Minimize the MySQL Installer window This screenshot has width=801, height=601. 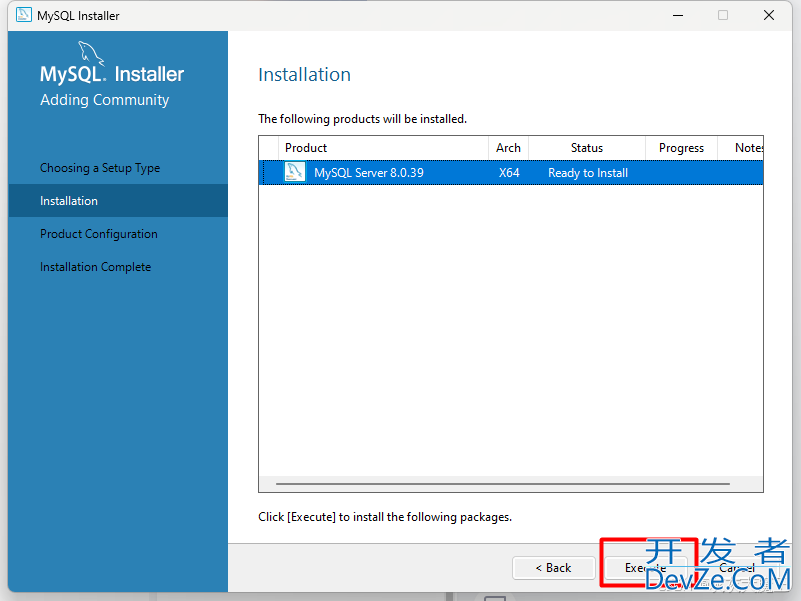pos(678,15)
